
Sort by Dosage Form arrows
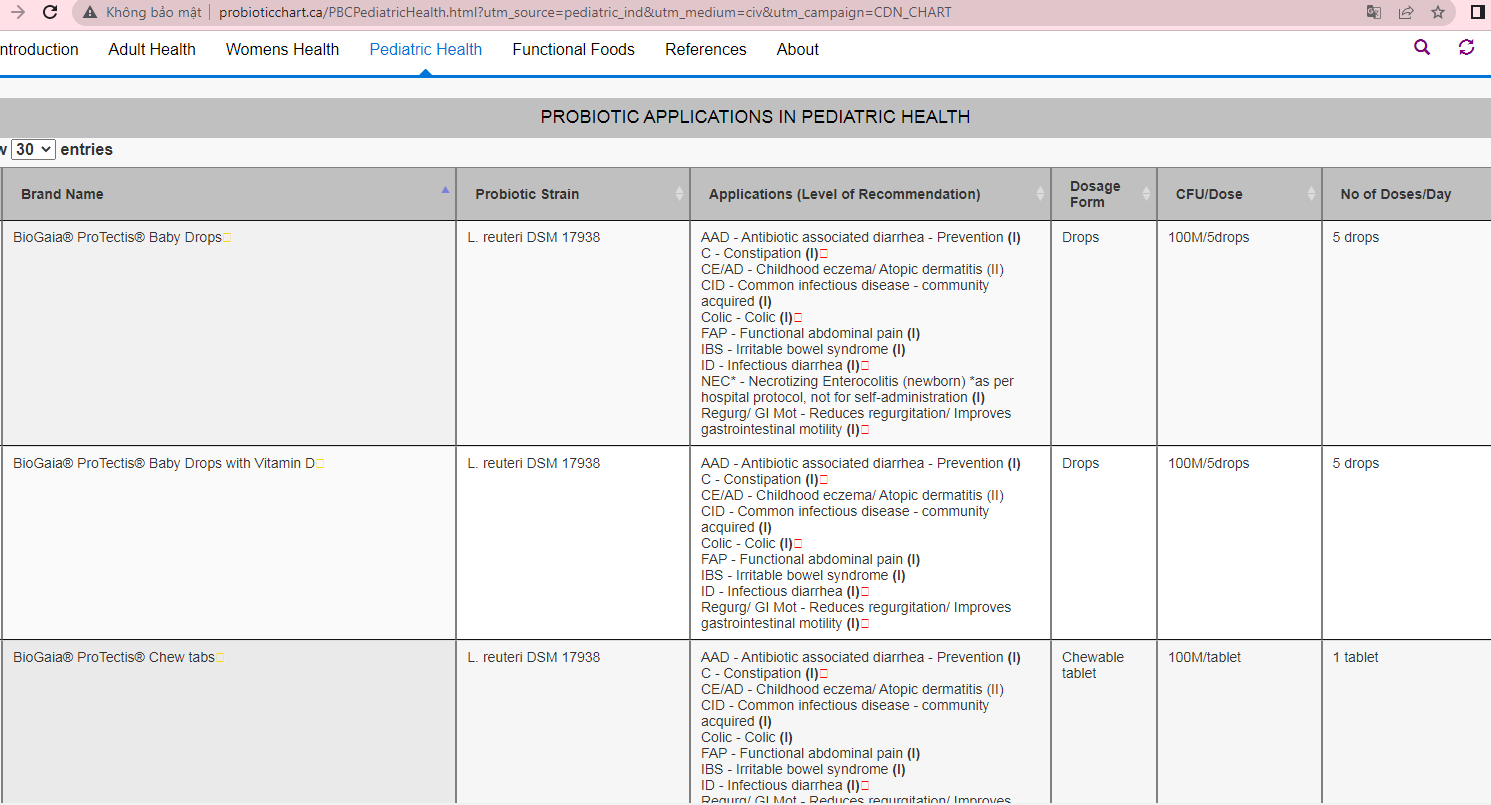click(1147, 194)
